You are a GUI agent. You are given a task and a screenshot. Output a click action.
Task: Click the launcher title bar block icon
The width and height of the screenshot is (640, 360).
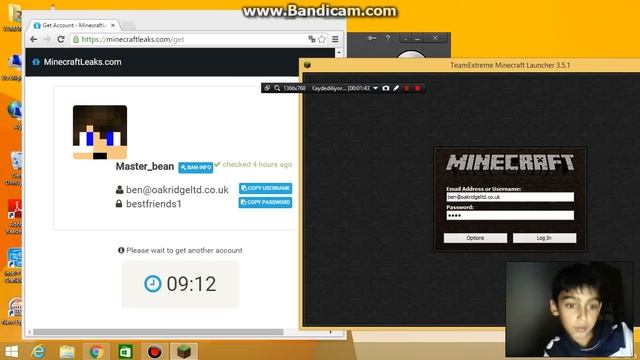click(307, 65)
